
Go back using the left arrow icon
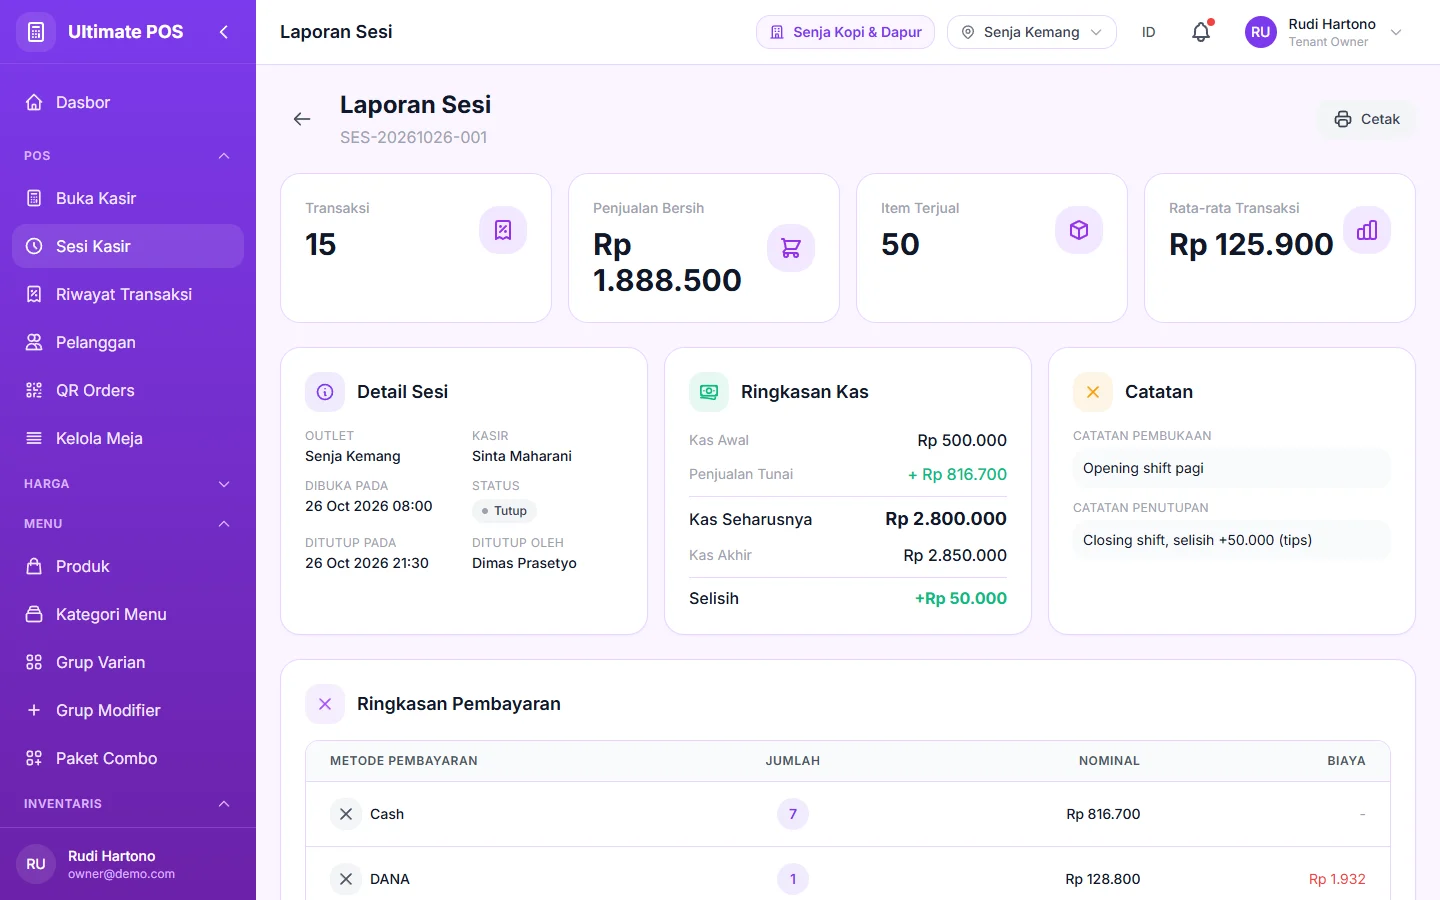tap(302, 119)
